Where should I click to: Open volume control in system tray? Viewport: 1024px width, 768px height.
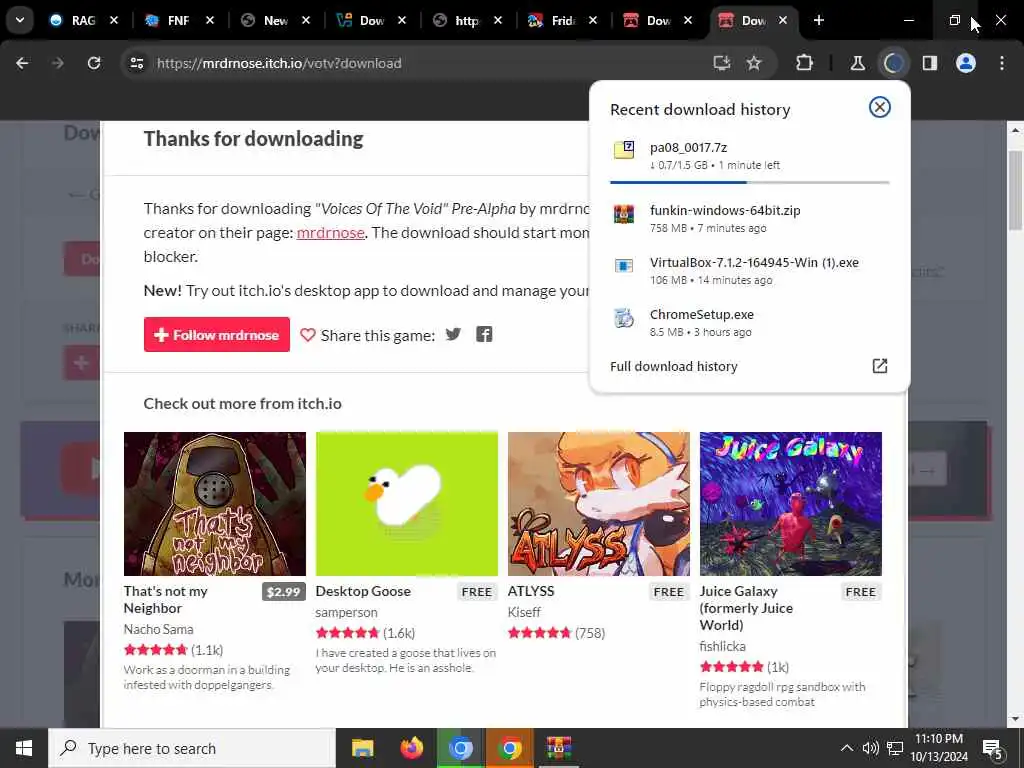870,748
